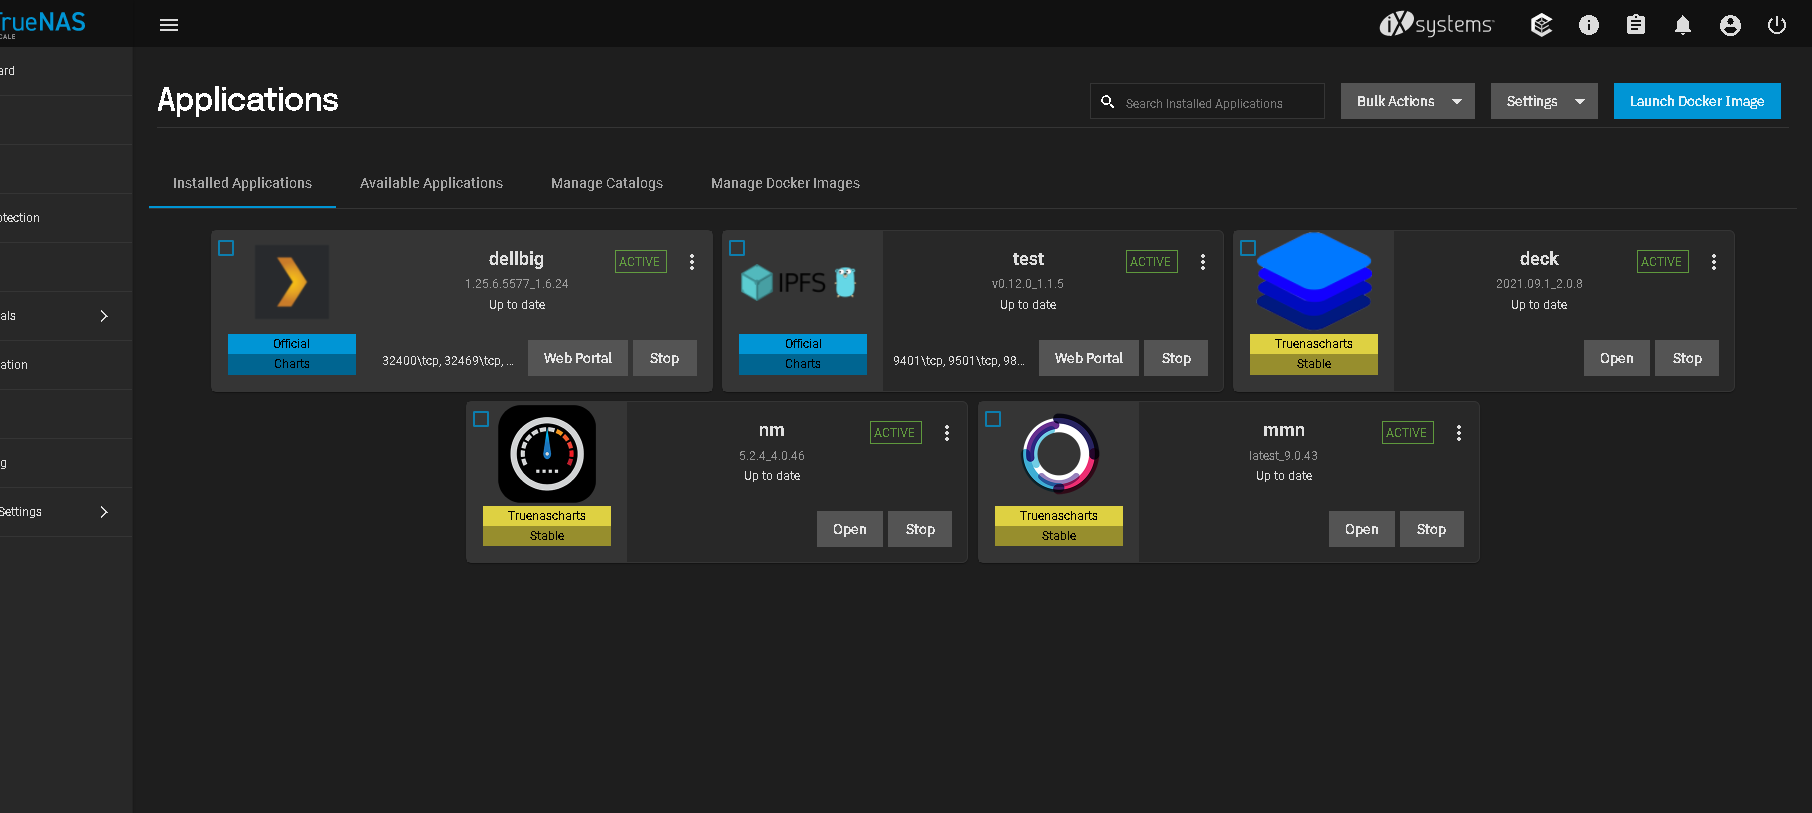The height and width of the screenshot is (813, 1812).
Task: Open the nm app three-dot menu
Action: [947, 433]
